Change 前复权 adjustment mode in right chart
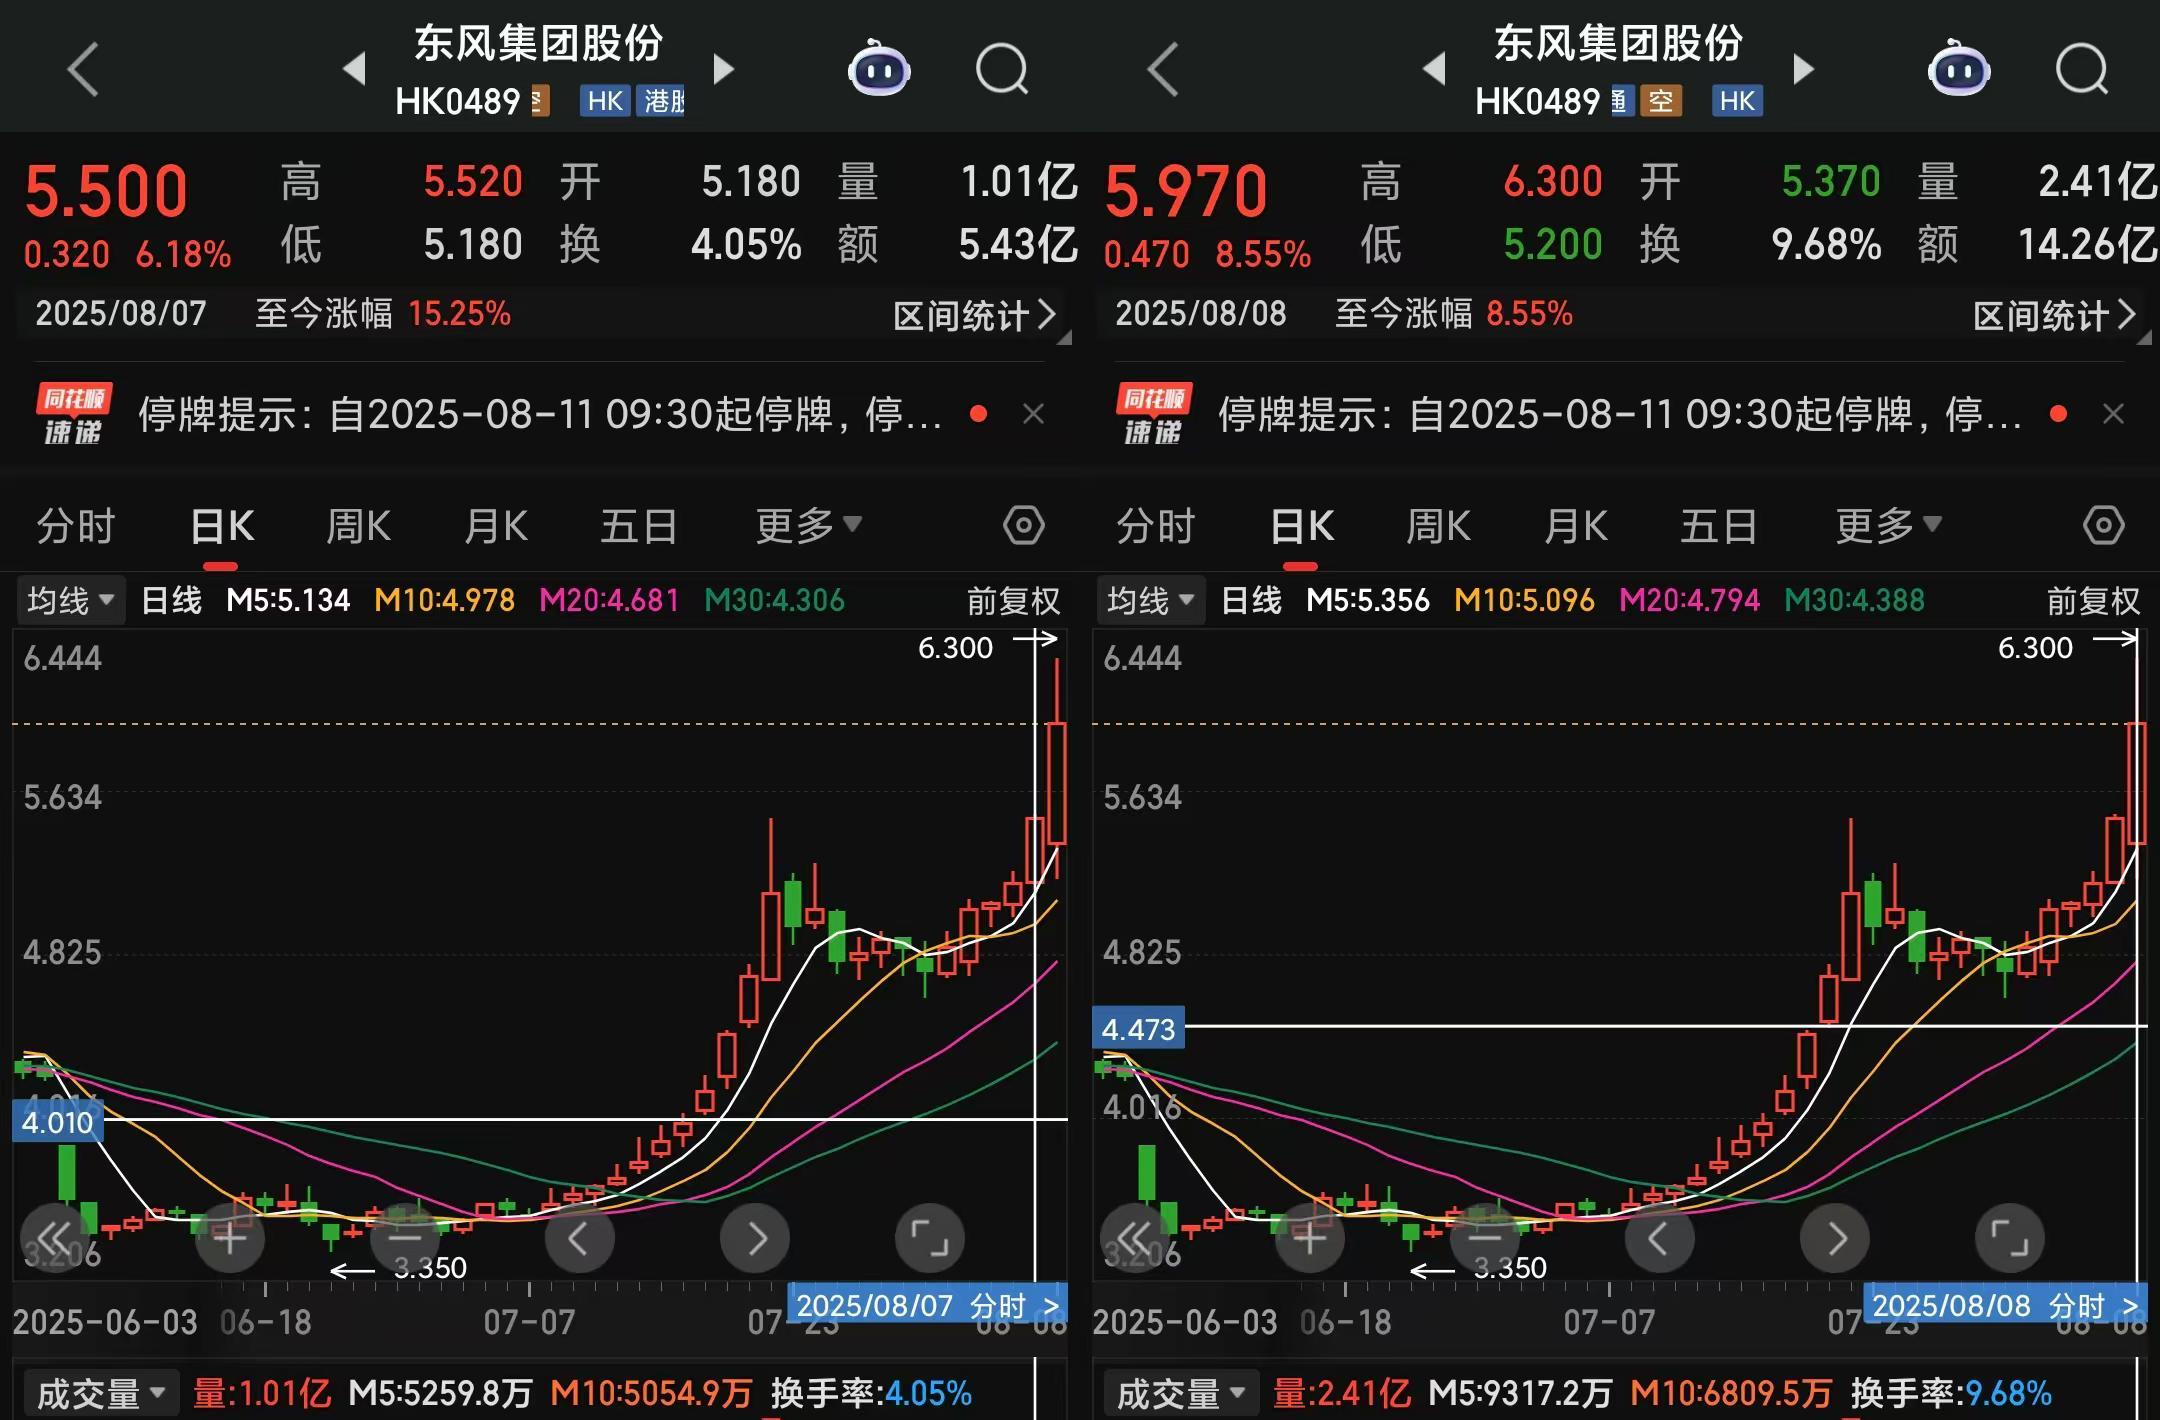The image size is (2160, 1420). click(2093, 601)
